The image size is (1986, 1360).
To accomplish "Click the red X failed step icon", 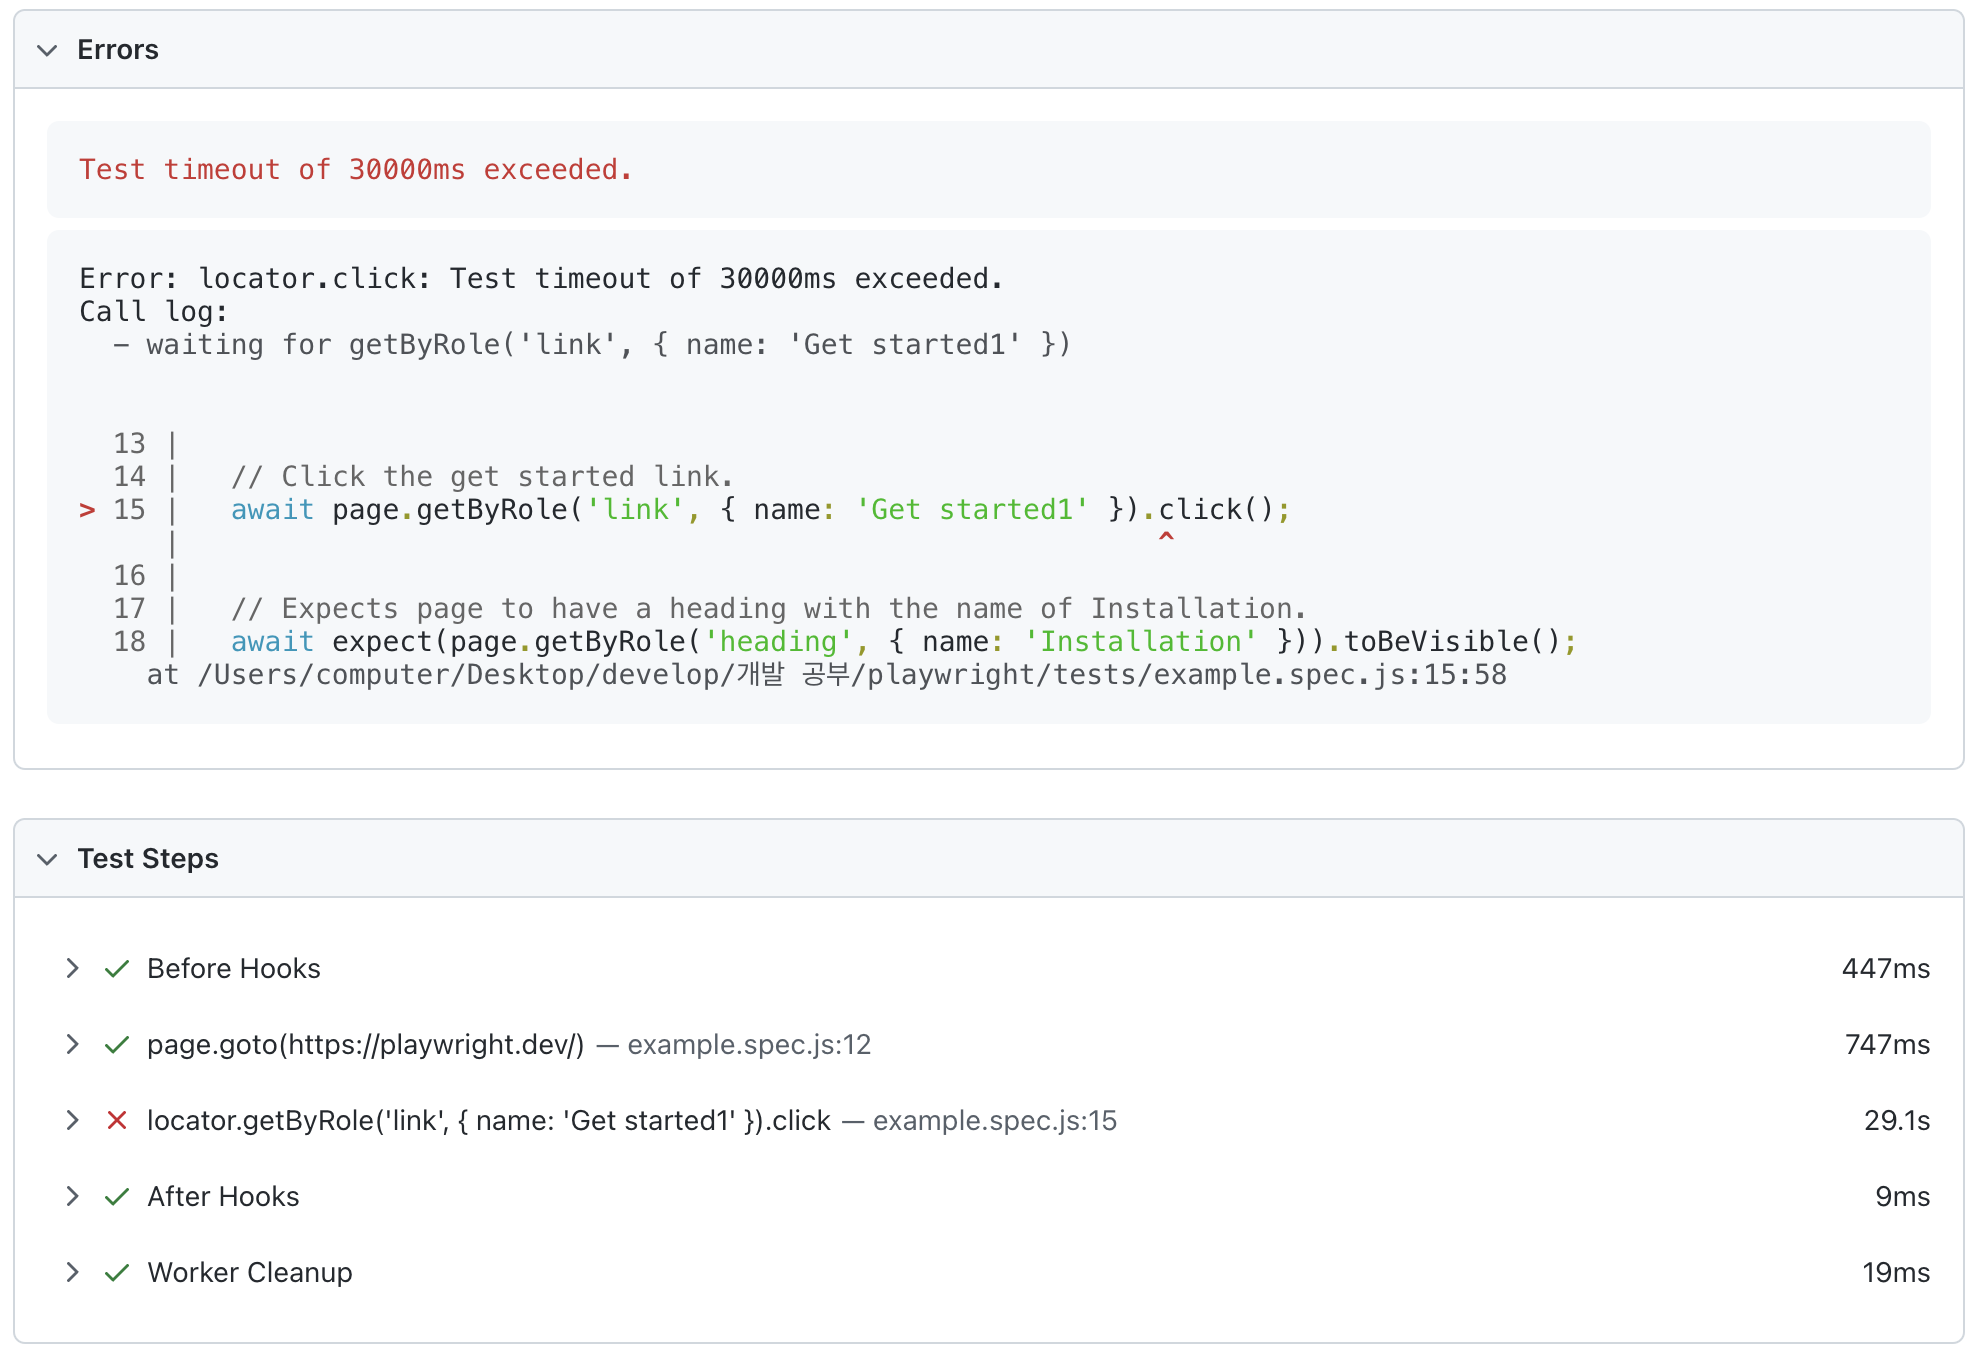I will pyautogui.click(x=117, y=1120).
